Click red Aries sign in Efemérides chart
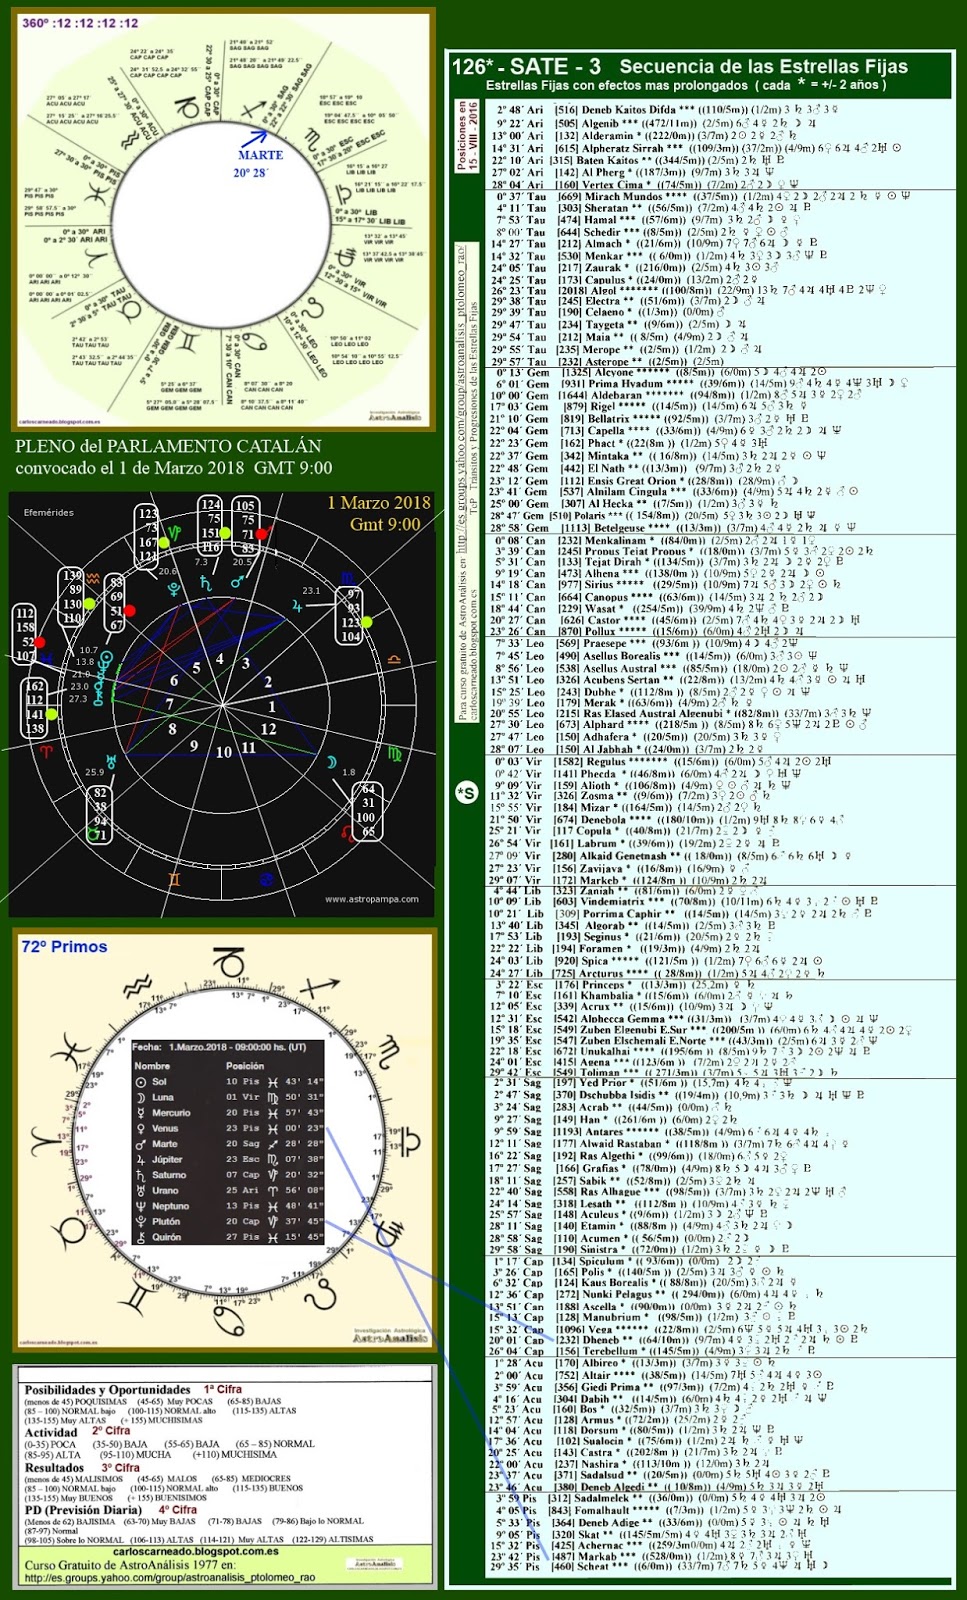Screen dimensions: 967x1600 44,751
